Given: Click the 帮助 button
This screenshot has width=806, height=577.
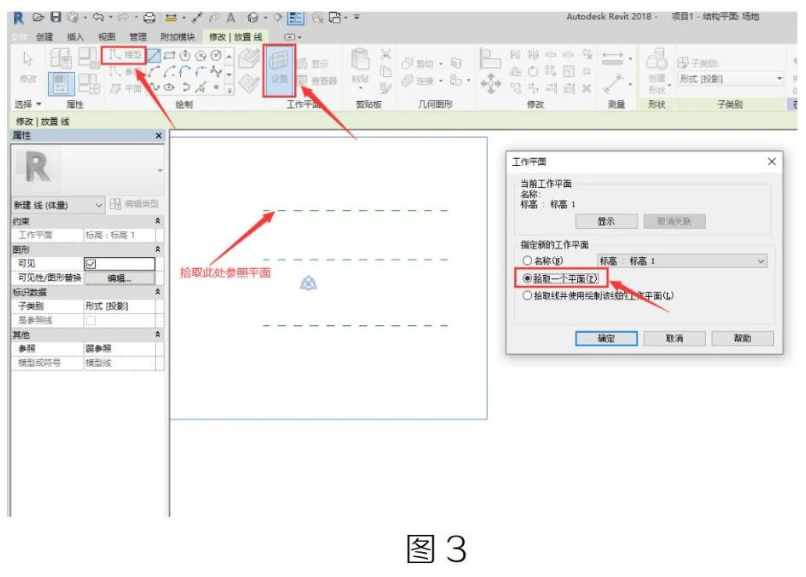Looking at the screenshot, I should tap(742, 338).
